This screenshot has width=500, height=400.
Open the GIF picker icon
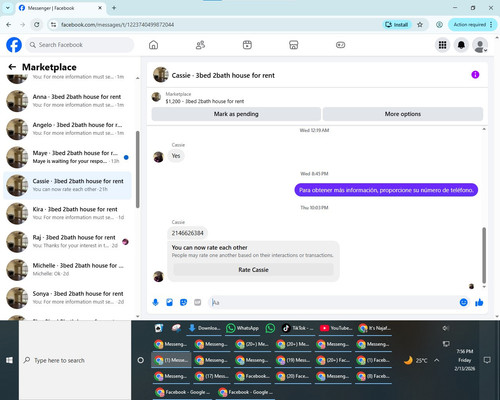(198, 302)
